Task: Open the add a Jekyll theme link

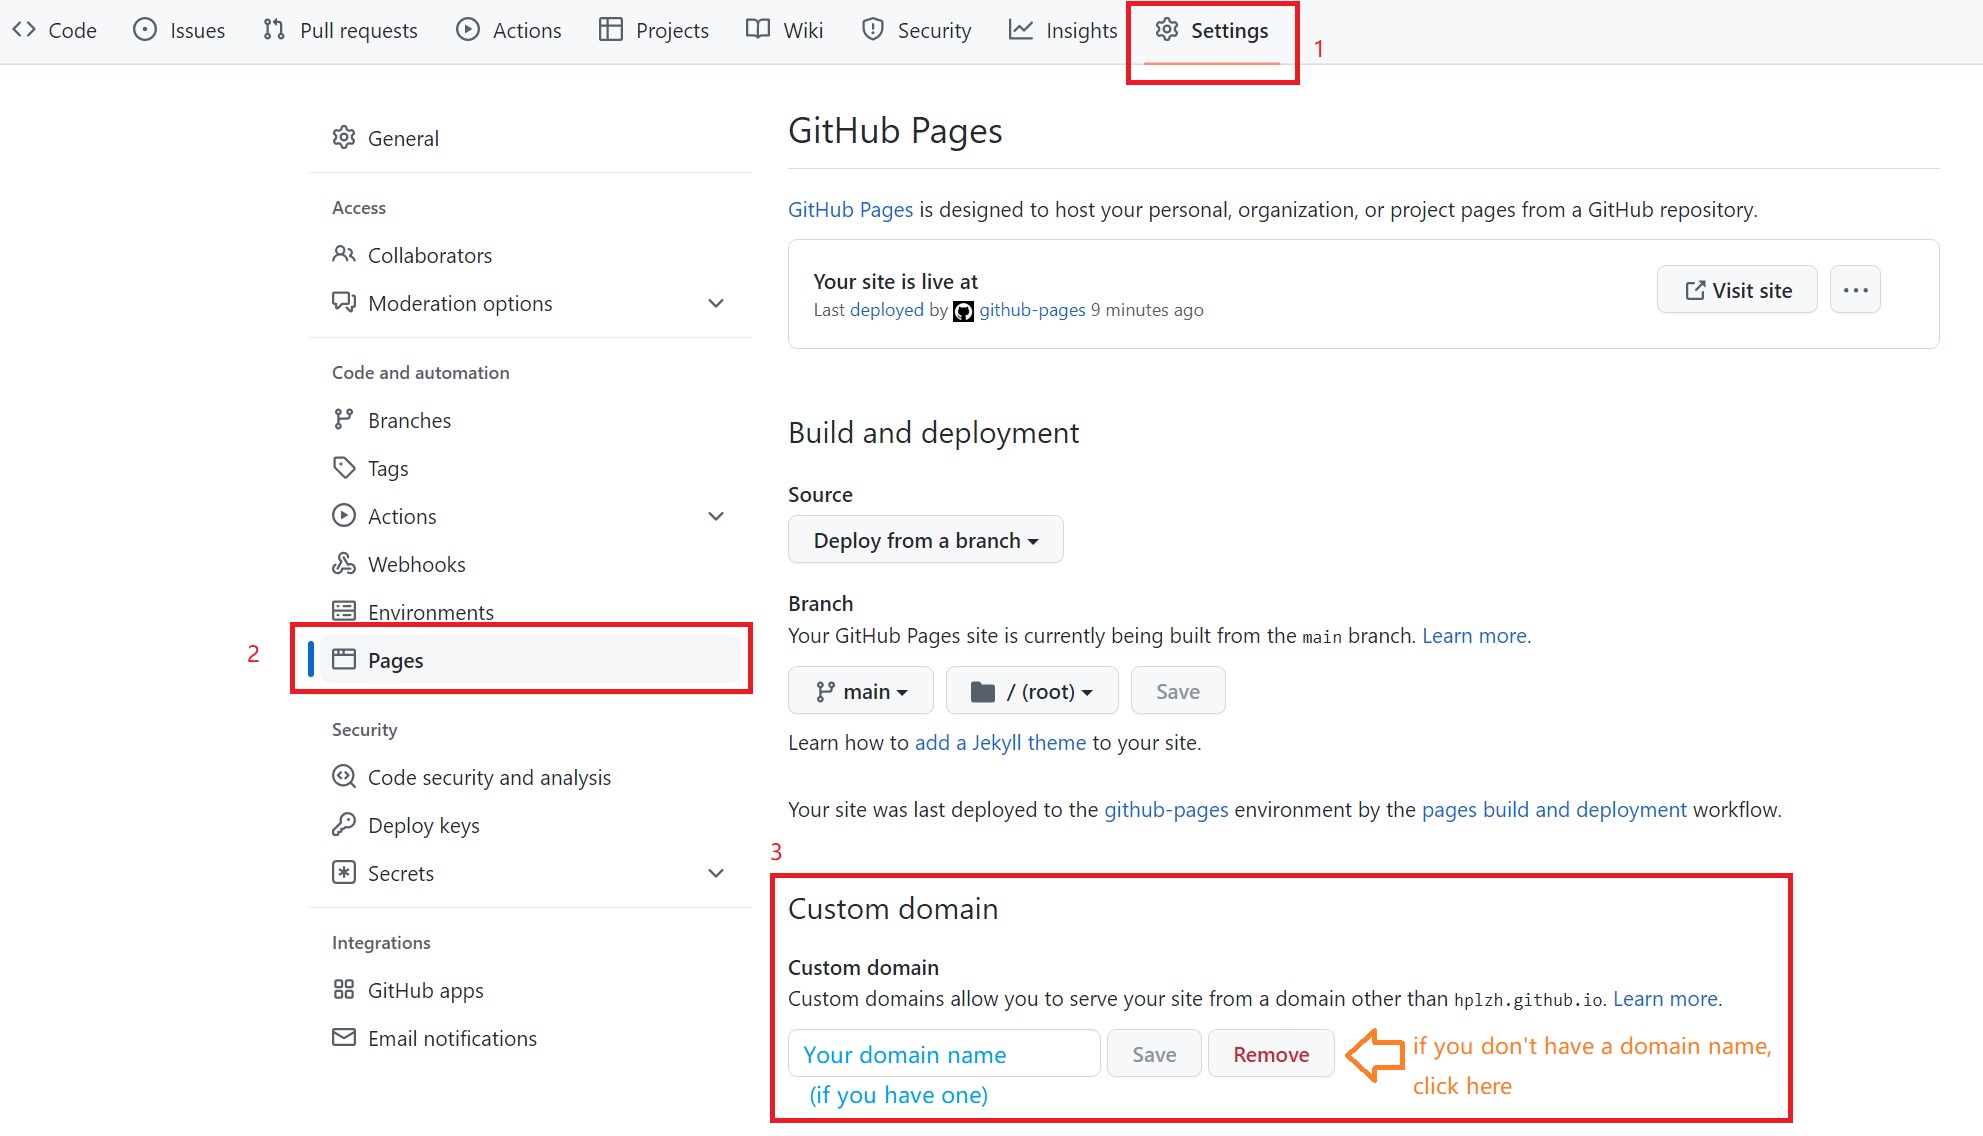Action: 1000,743
